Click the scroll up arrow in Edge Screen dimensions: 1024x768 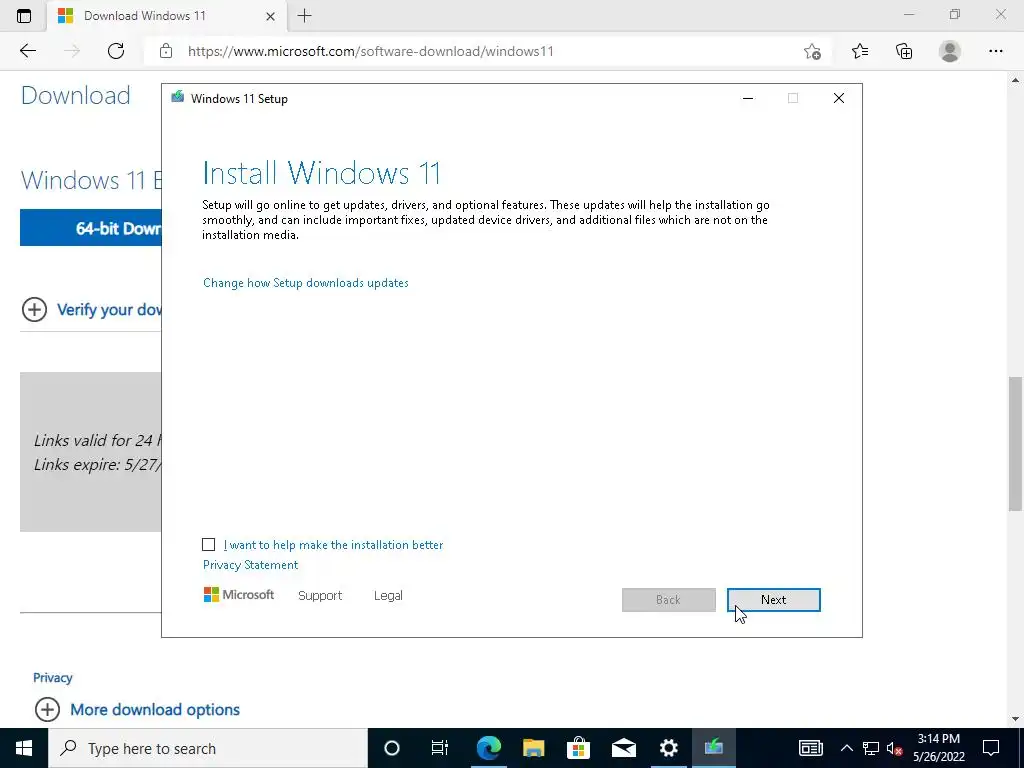point(1016,80)
